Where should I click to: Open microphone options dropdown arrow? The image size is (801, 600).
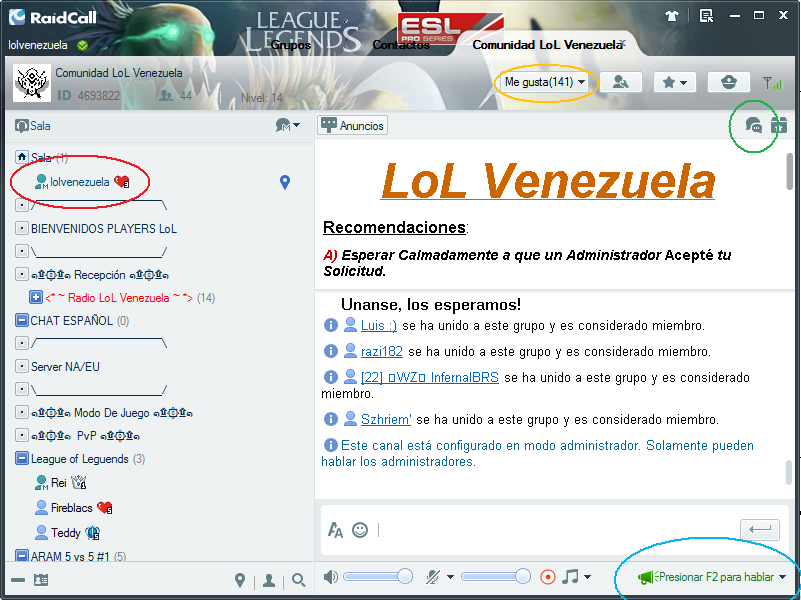450,577
